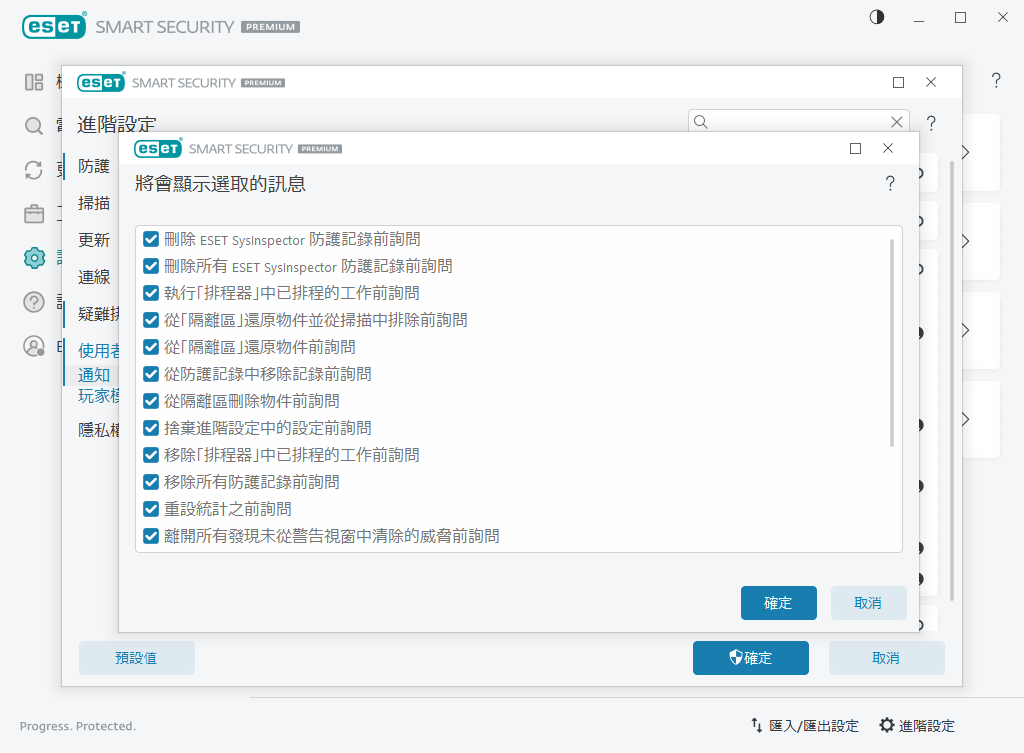Uncheck 捨棄進階設定中的設定前詢問
Image resolution: width=1024 pixels, height=753 pixels.
click(151, 428)
